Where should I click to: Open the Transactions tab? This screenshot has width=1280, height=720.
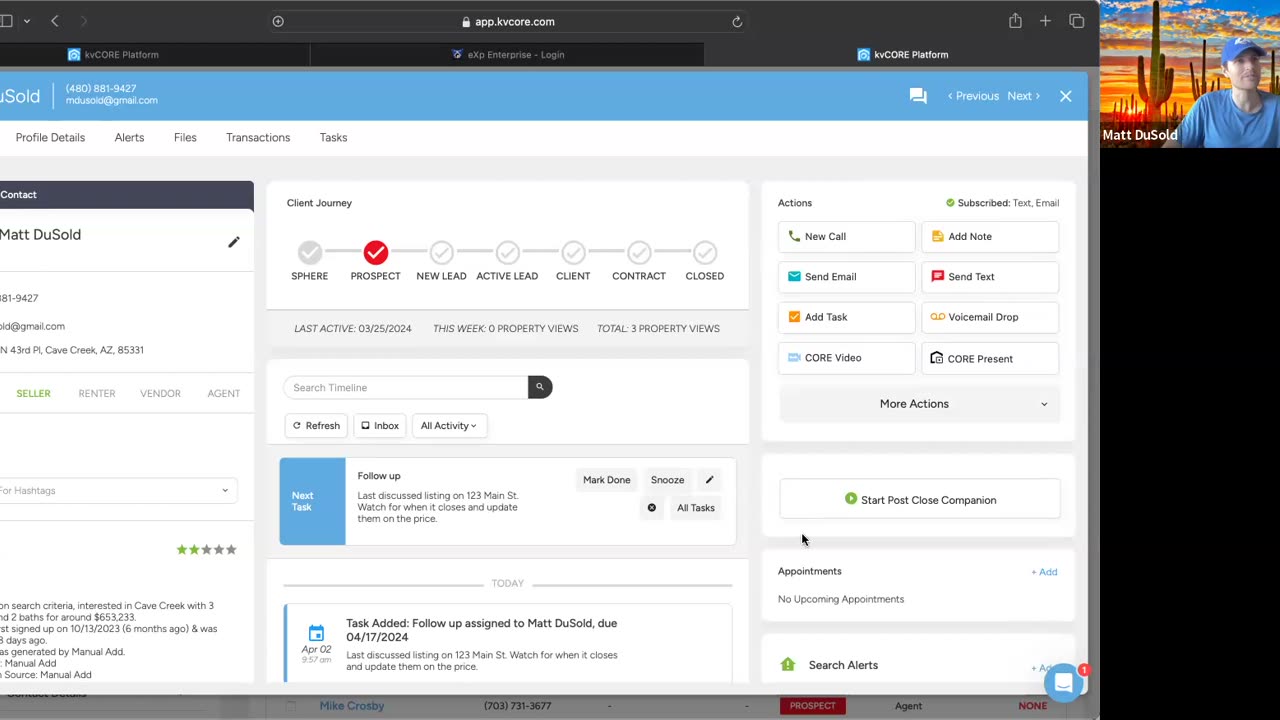[258, 137]
